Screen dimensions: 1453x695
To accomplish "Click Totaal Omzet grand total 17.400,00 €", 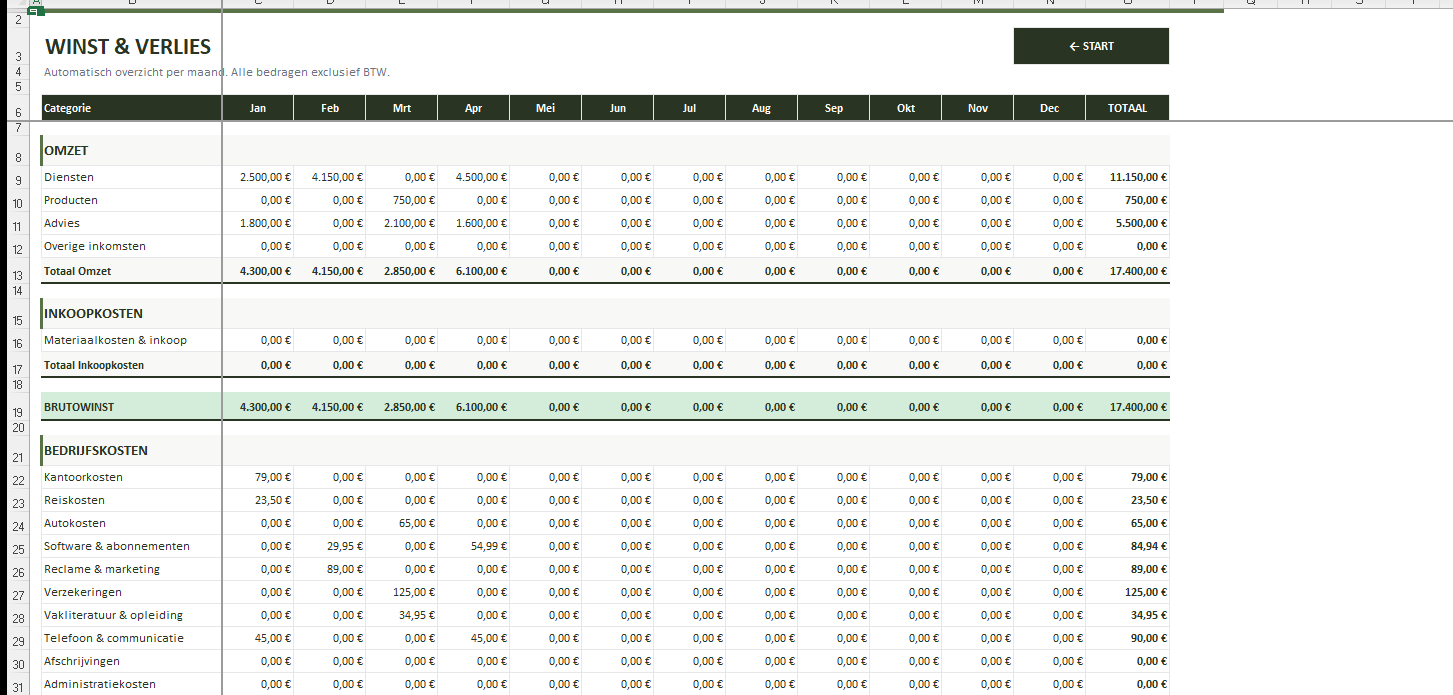I will click(x=1138, y=271).
